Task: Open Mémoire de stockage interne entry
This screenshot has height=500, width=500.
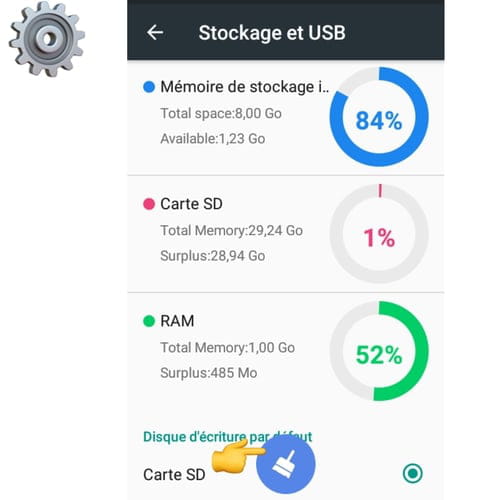Action: click(286, 118)
